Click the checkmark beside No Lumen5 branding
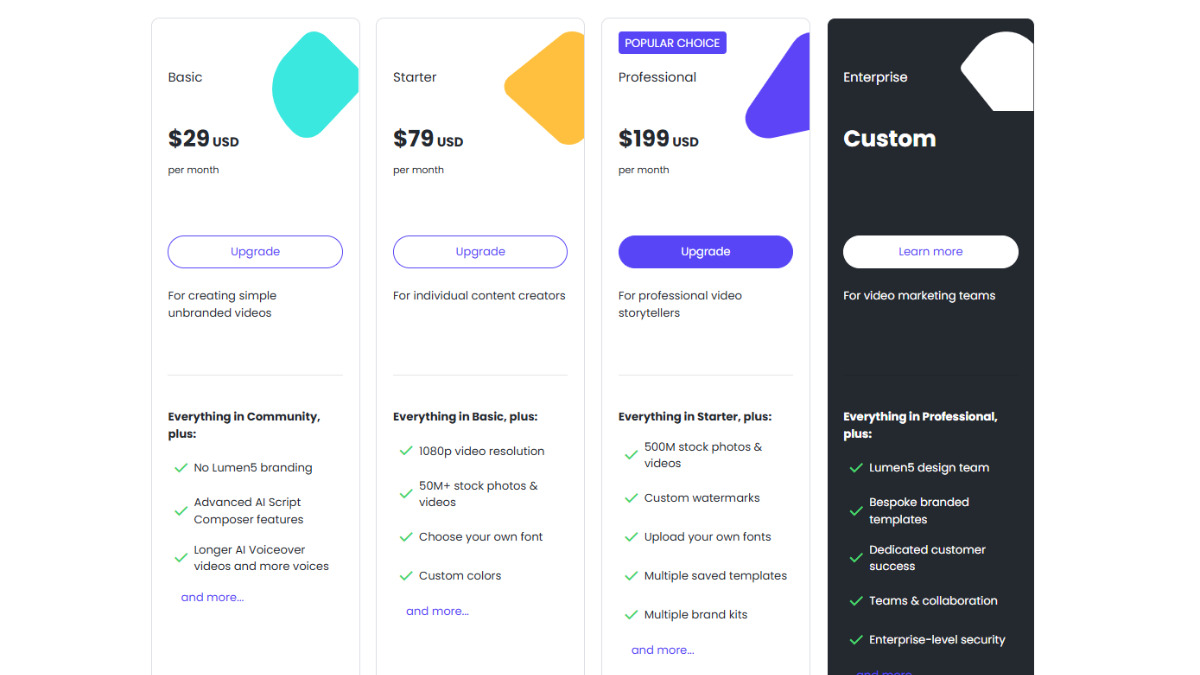 [181, 468]
